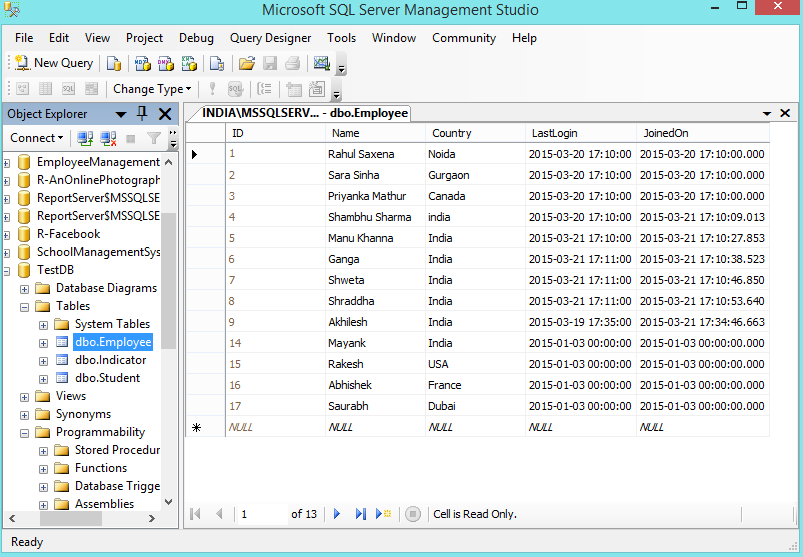Connect Object Explorer using the plug icon

tap(85, 138)
